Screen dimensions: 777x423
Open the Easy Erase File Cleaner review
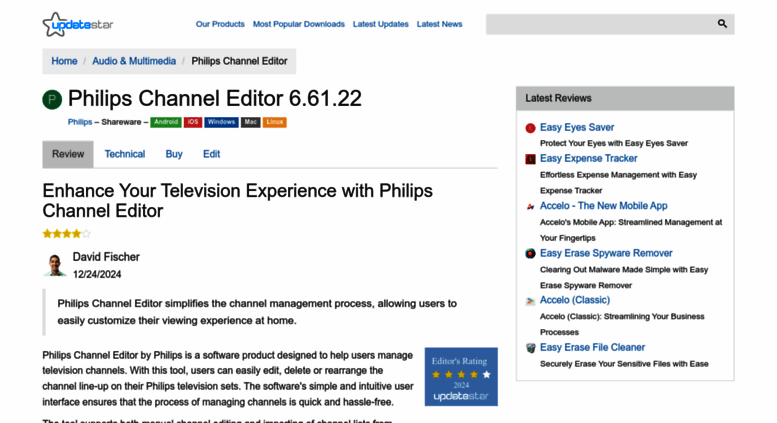pyautogui.click(x=592, y=347)
